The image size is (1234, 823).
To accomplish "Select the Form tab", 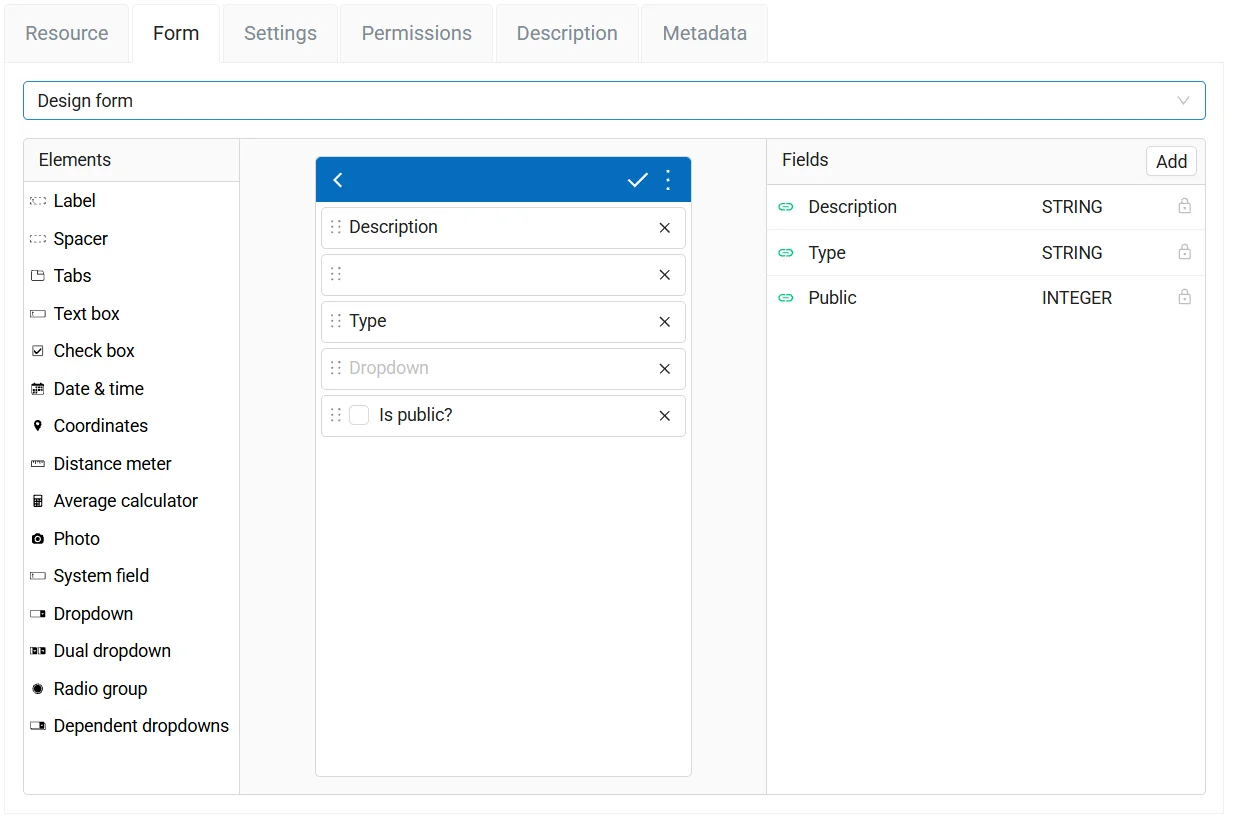I will tap(176, 33).
